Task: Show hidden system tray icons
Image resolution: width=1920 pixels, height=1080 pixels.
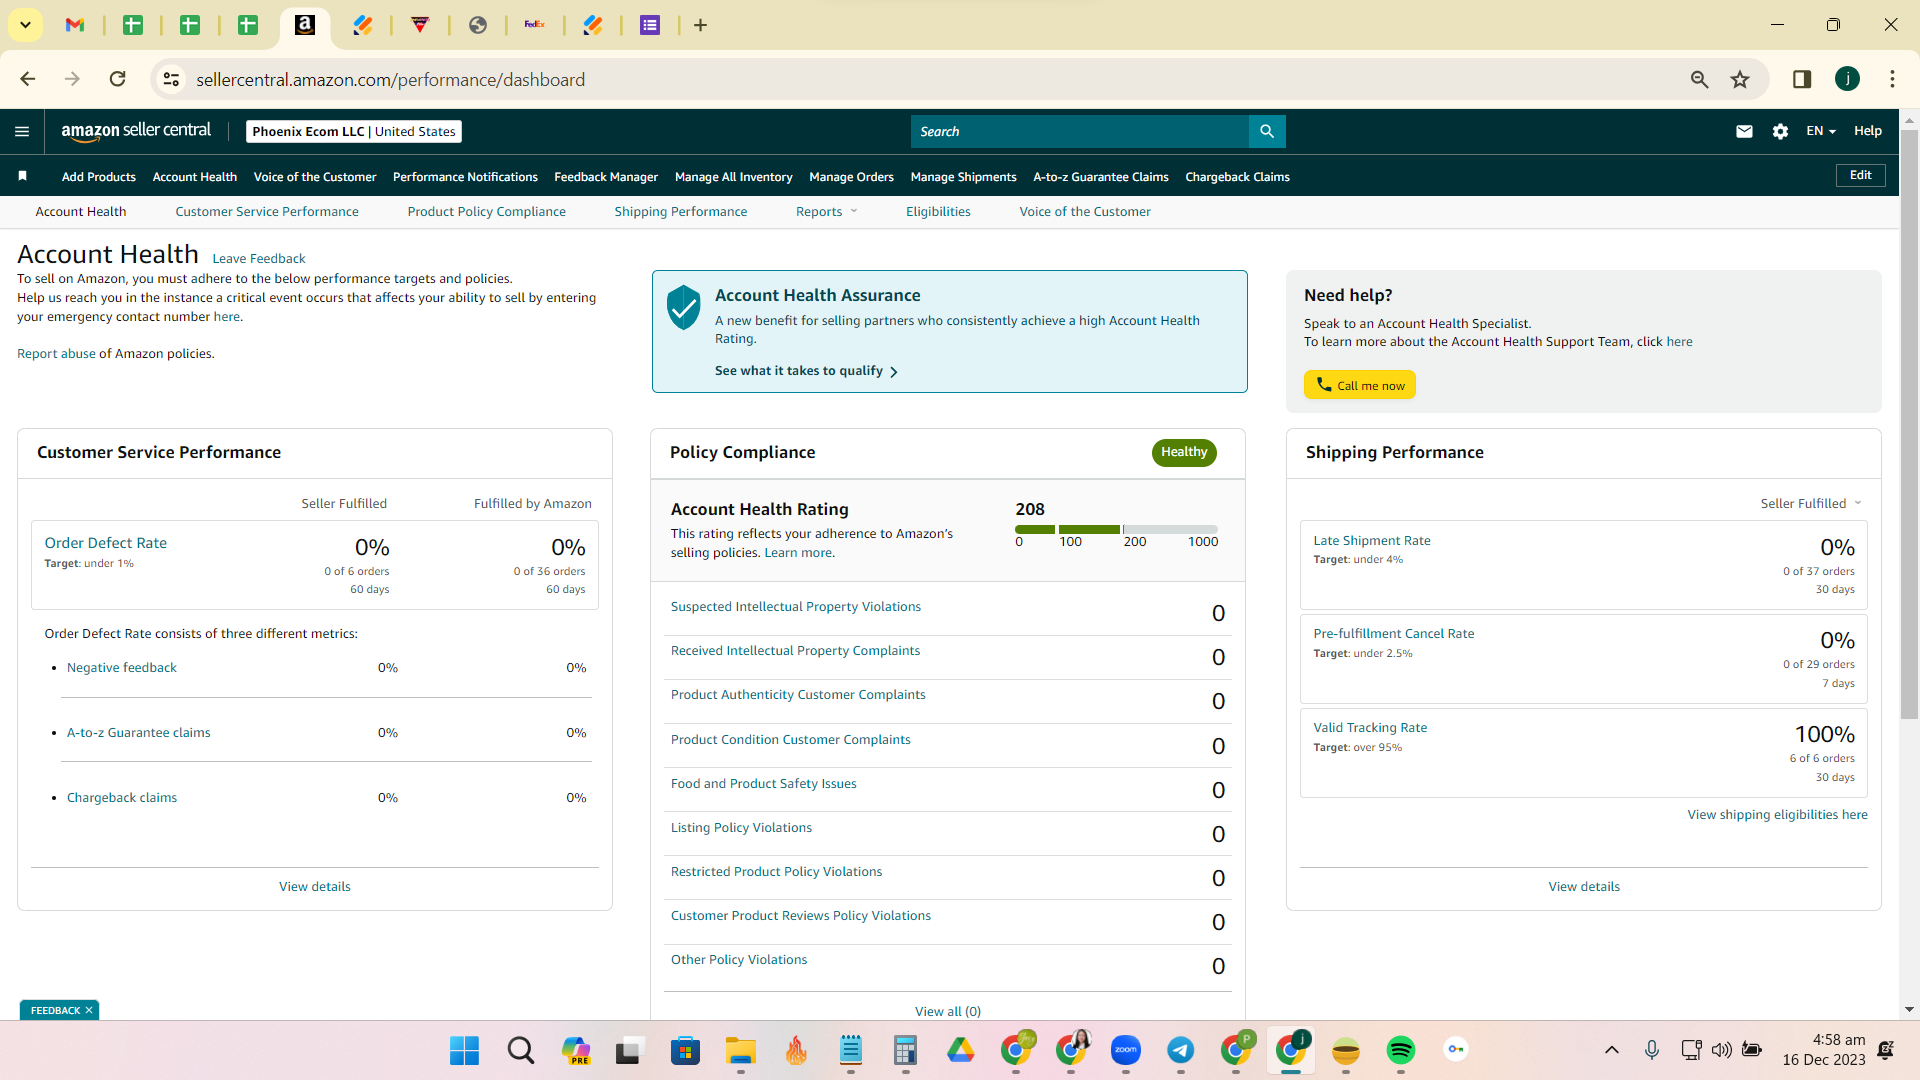Action: [x=1611, y=1050]
